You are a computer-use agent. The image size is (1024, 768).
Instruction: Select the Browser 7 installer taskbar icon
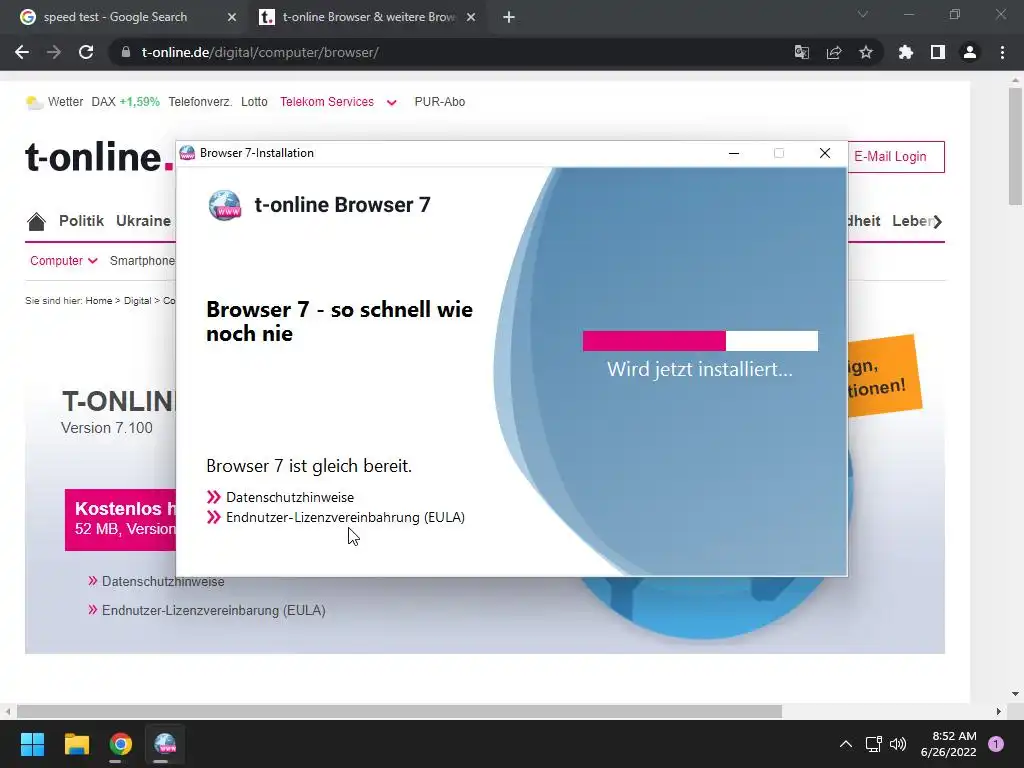pyautogui.click(x=165, y=744)
